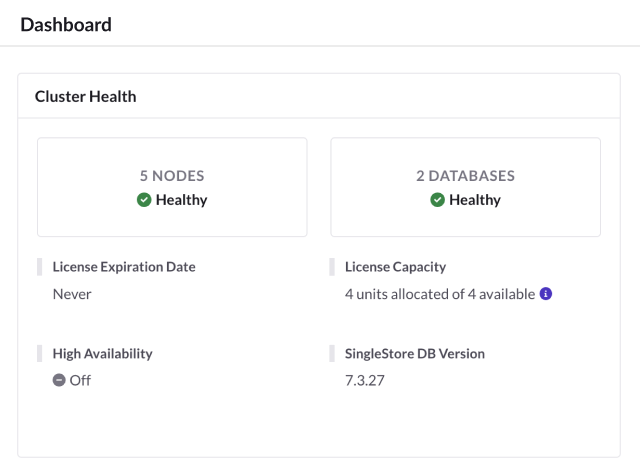Click the High Availability label
640x476 pixels.
[102, 354]
